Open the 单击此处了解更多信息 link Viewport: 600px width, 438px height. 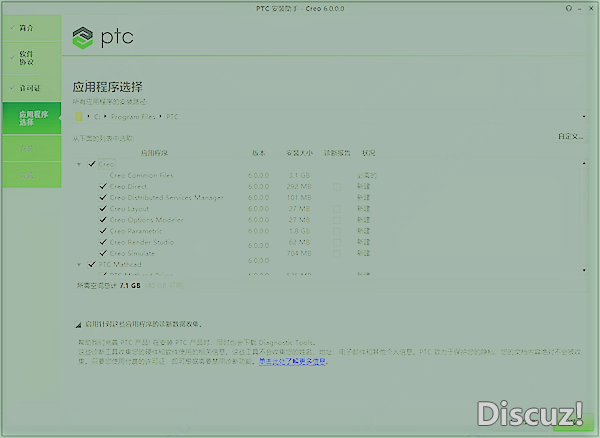[x=292, y=361]
